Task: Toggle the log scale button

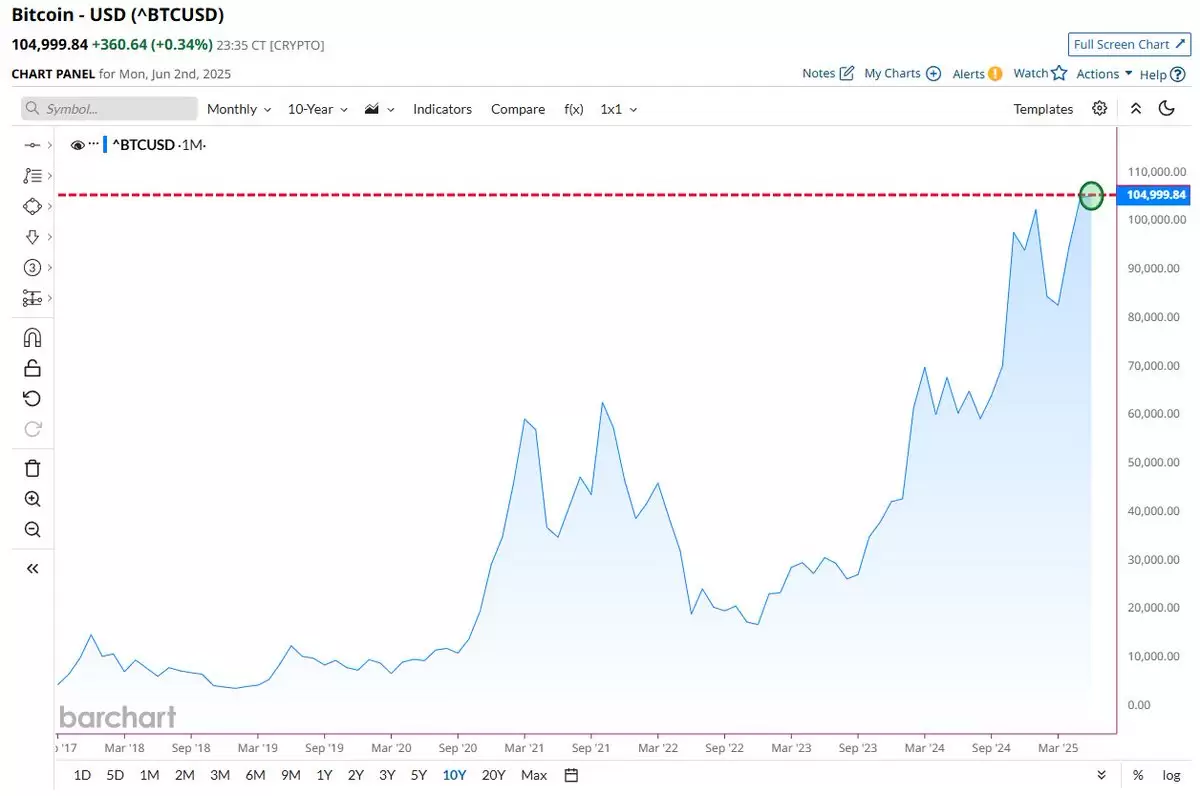Action: tap(1171, 775)
